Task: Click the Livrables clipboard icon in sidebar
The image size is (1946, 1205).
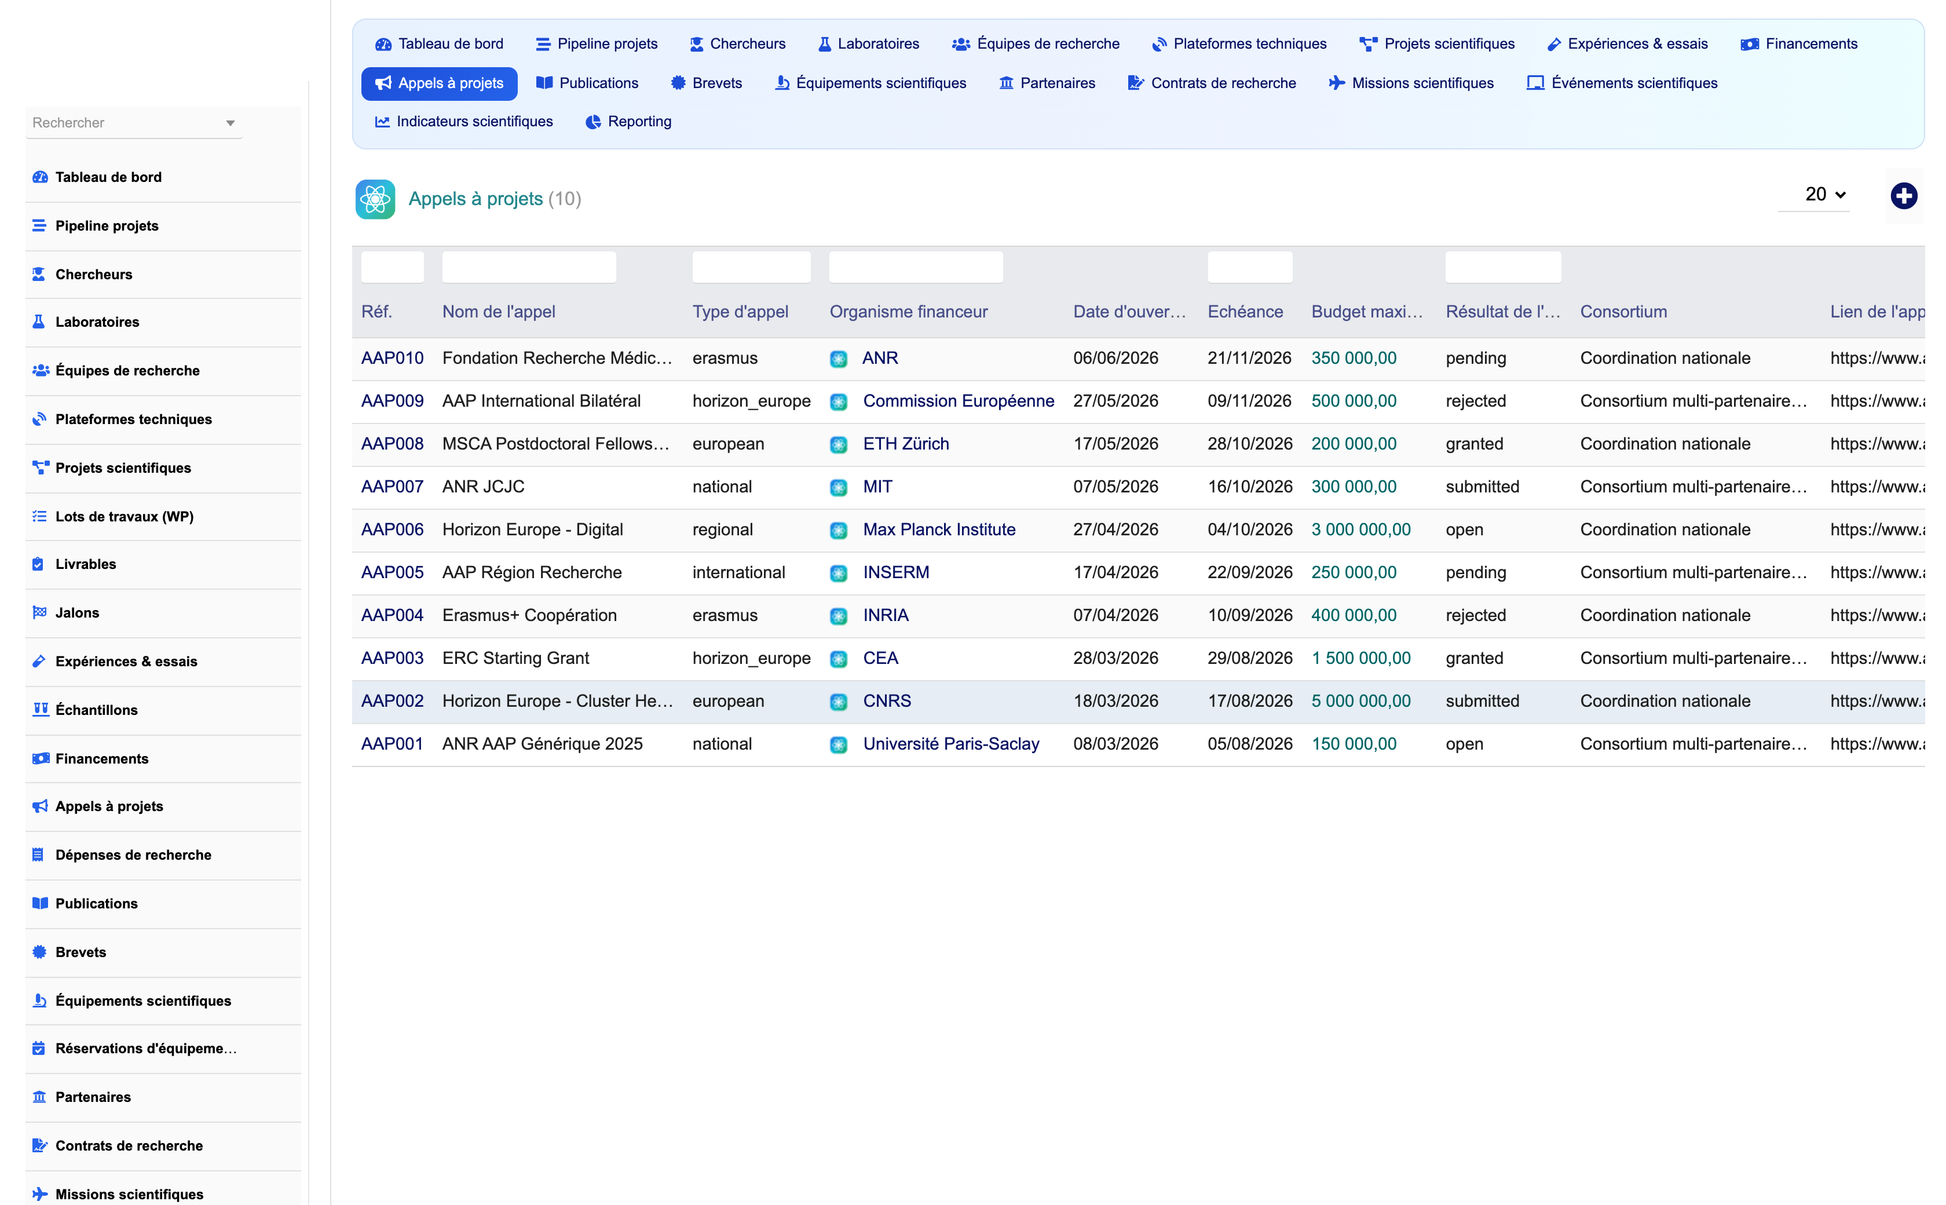Action: (x=40, y=564)
